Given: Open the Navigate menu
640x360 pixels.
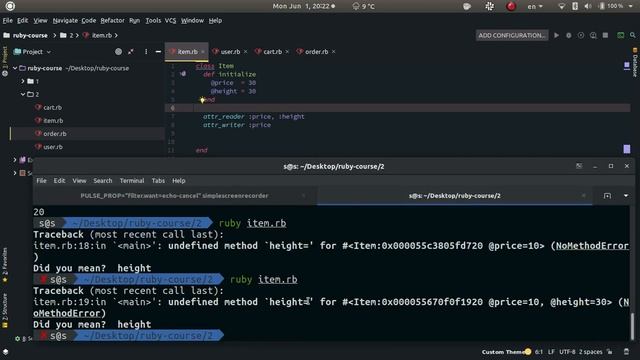Looking at the screenshot, I should [x=65, y=20].
